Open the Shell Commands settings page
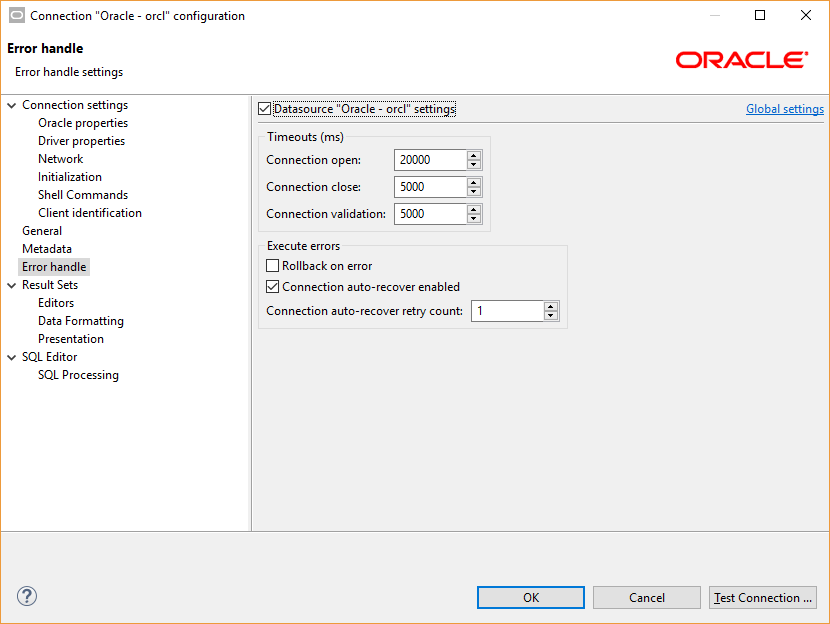The image size is (830, 624). click(x=82, y=194)
